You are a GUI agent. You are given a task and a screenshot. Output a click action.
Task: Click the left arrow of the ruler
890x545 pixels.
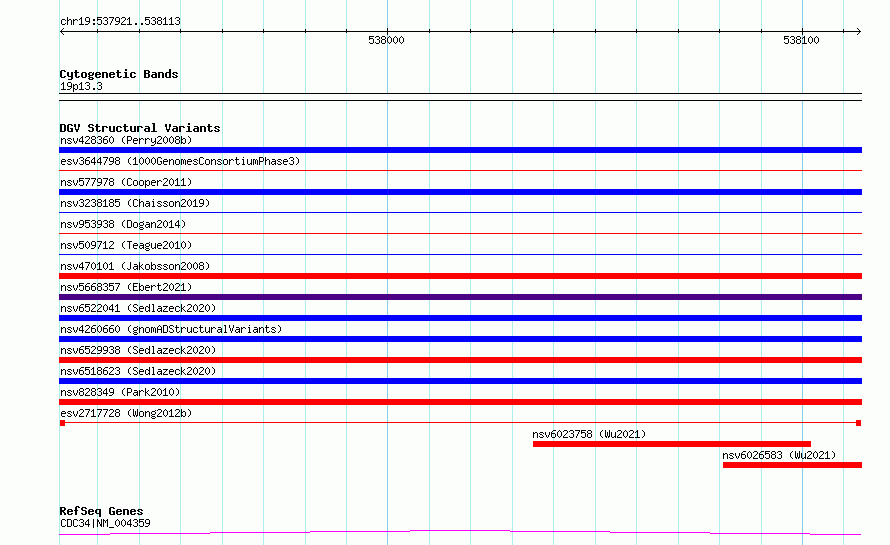[62, 32]
